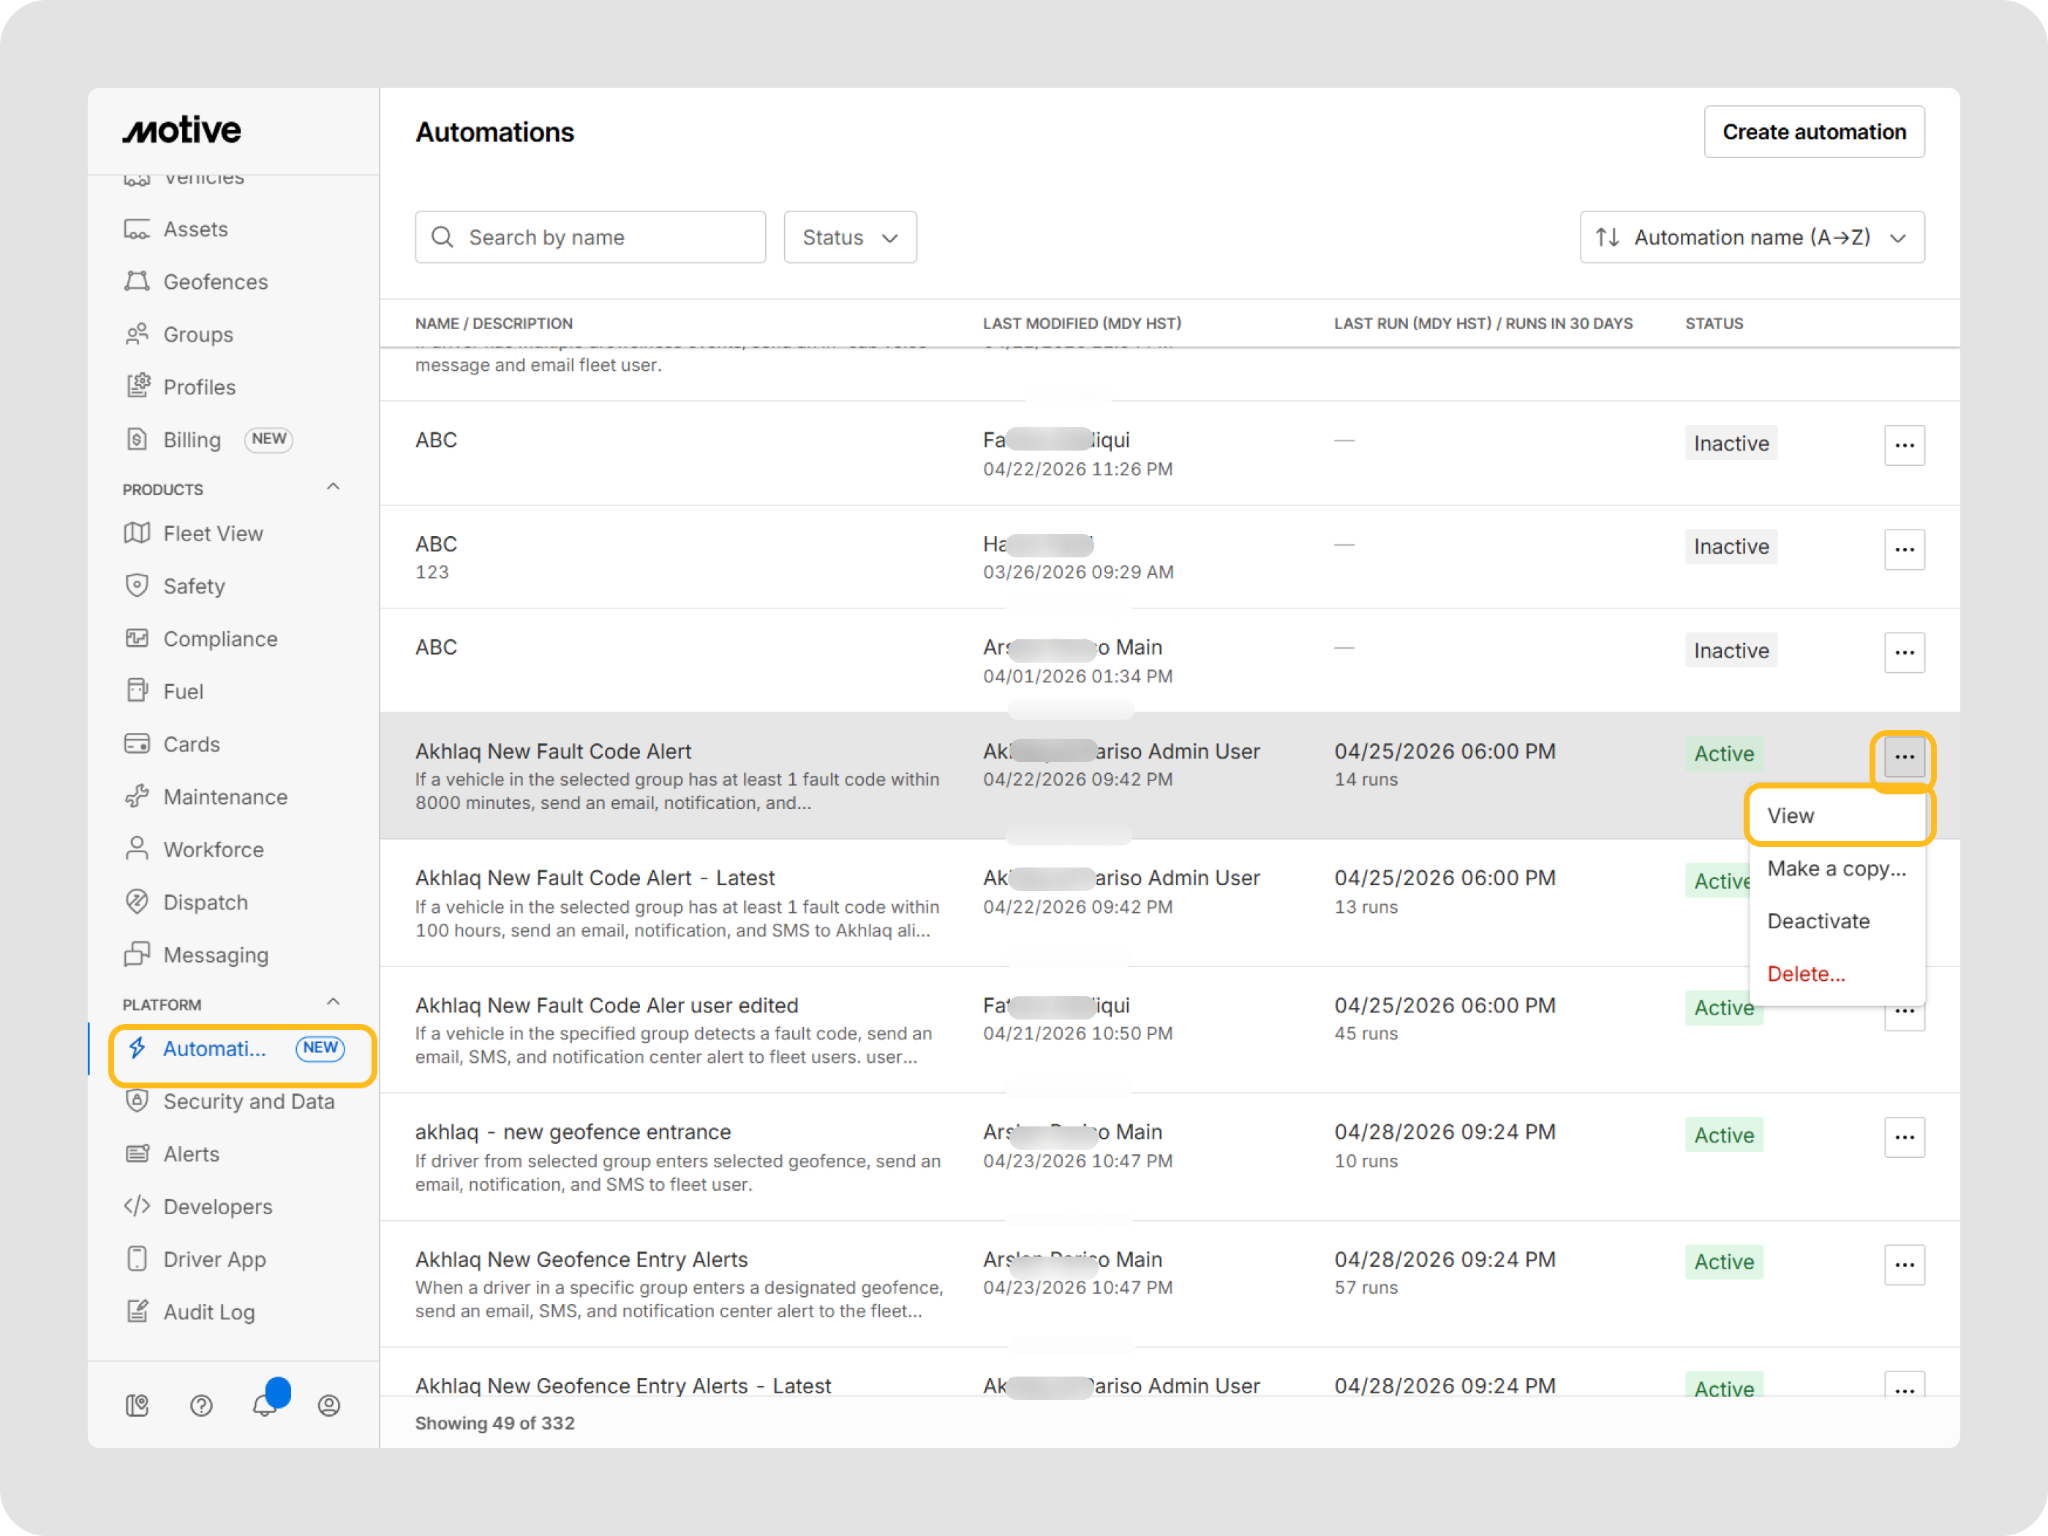Choose Deactivate in the context menu
2048x1536 pixels.
point(1817,921)
